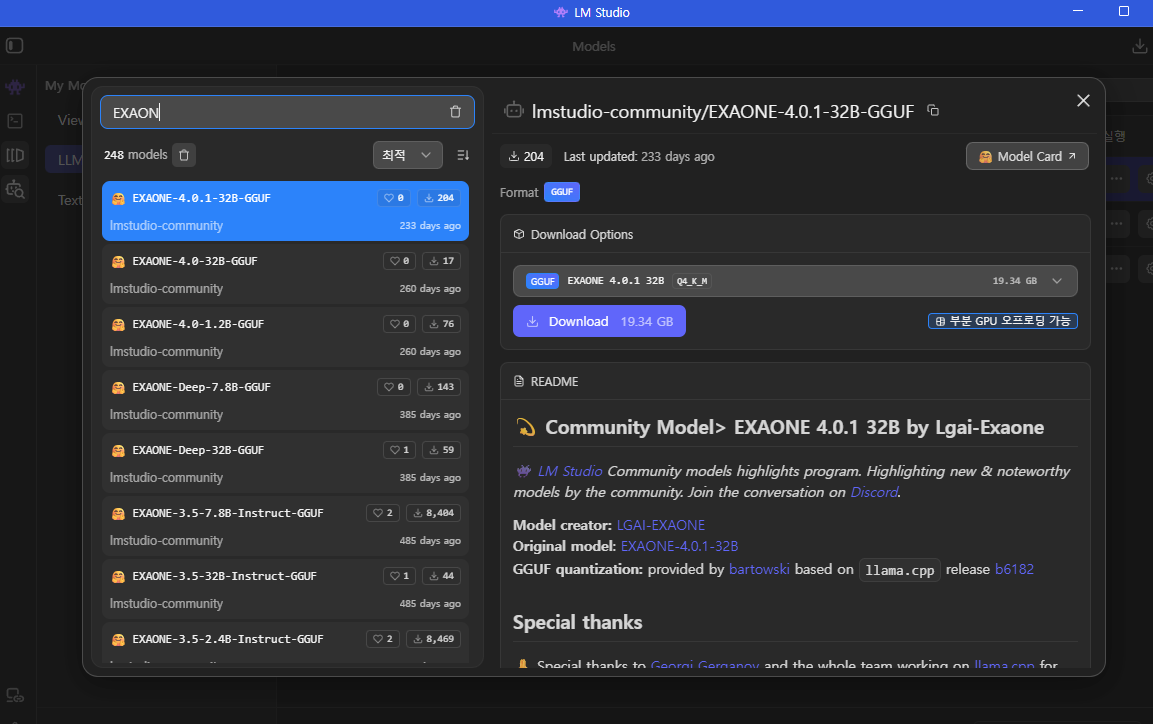The width and height of the screenshot is (1153, 724).
Task: Close the model search dialog
Action: click(1083, 101)
